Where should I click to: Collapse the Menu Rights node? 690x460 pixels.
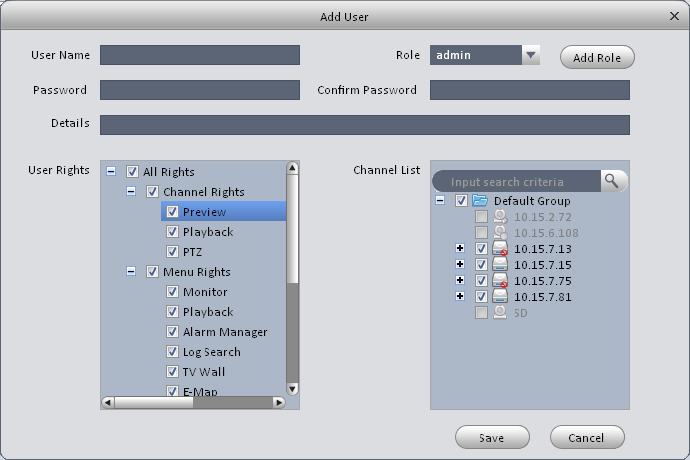131,271
